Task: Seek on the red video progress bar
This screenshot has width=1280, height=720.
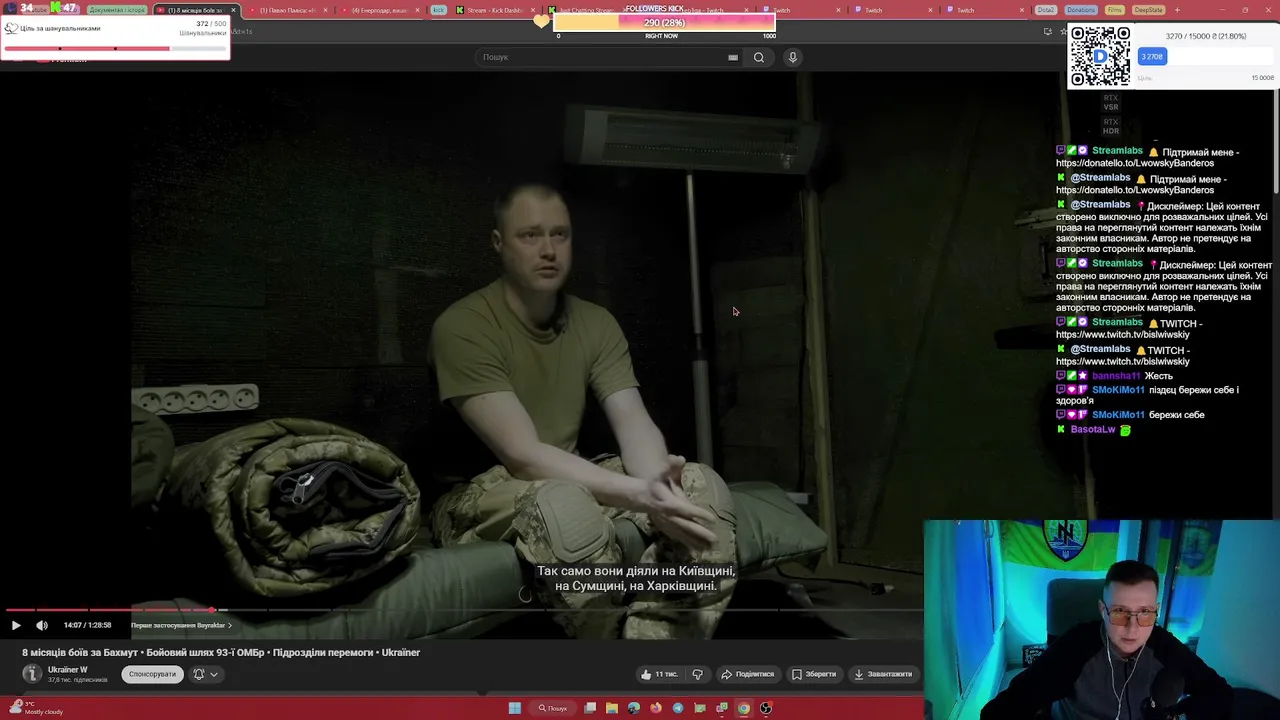Action: click(x=464, y=609)
